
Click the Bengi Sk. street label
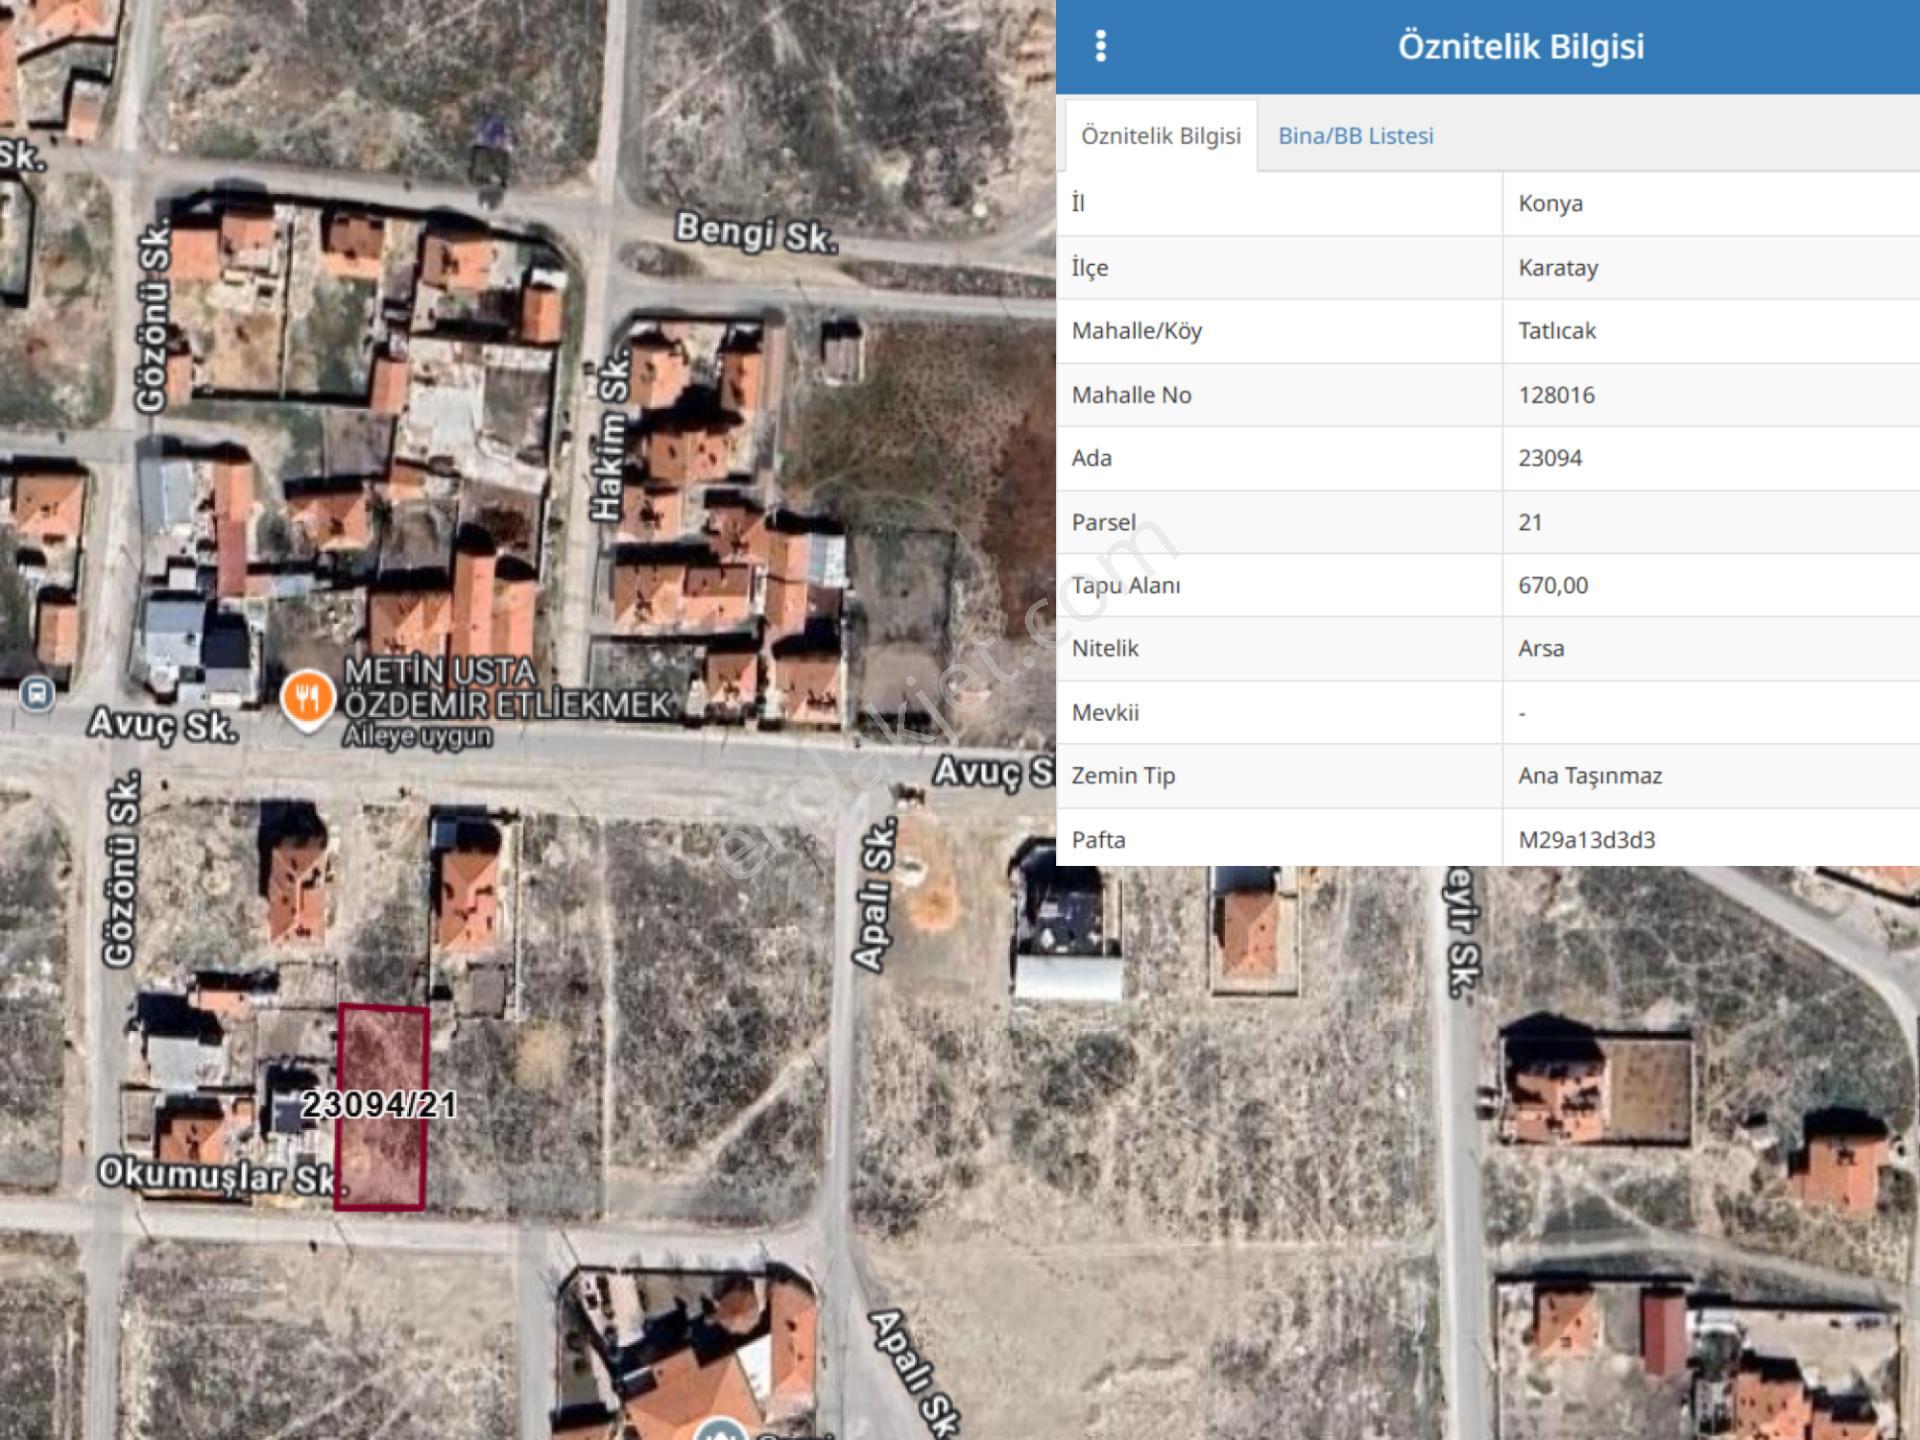click(x=757, y=233)
